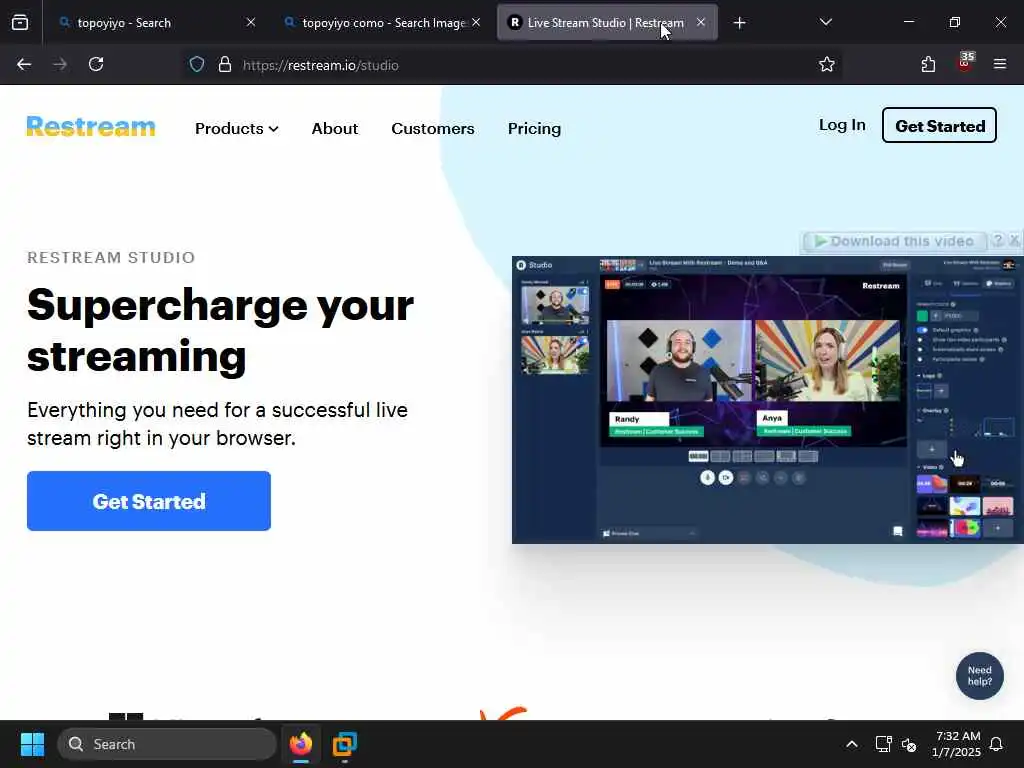
Task: Click the red extension badge showing 35
Action: pos(965,62)
